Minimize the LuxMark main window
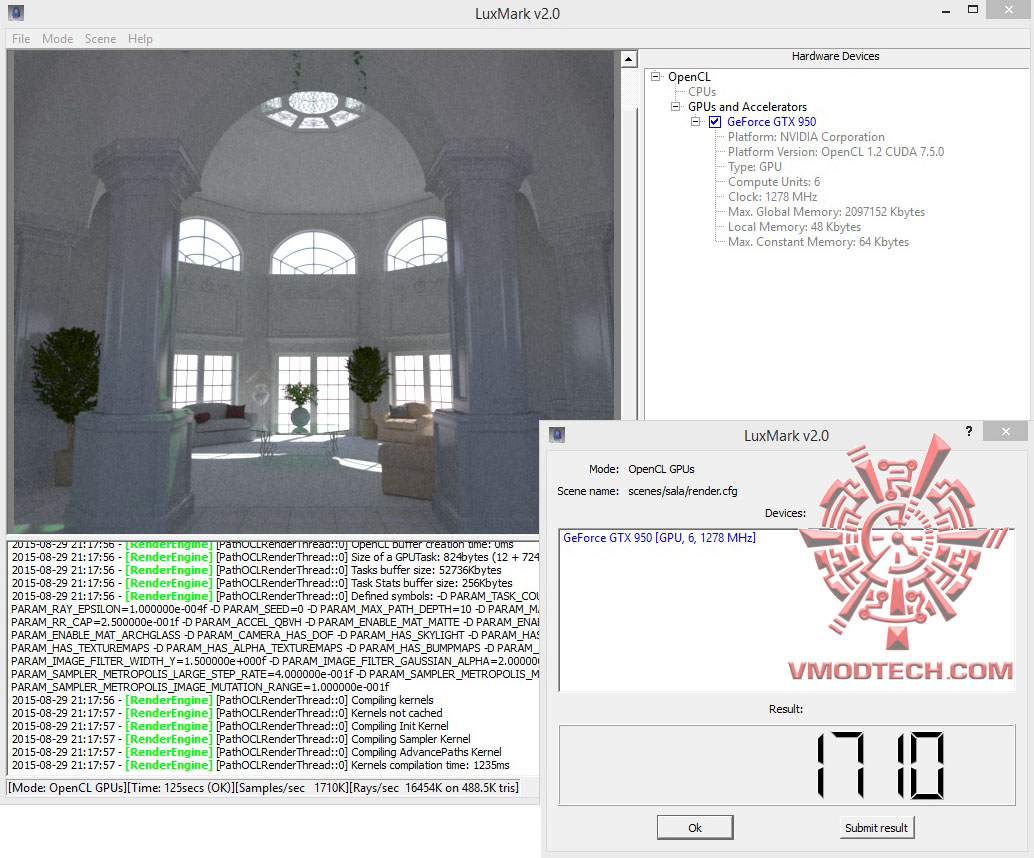 [x=946, y=11]
